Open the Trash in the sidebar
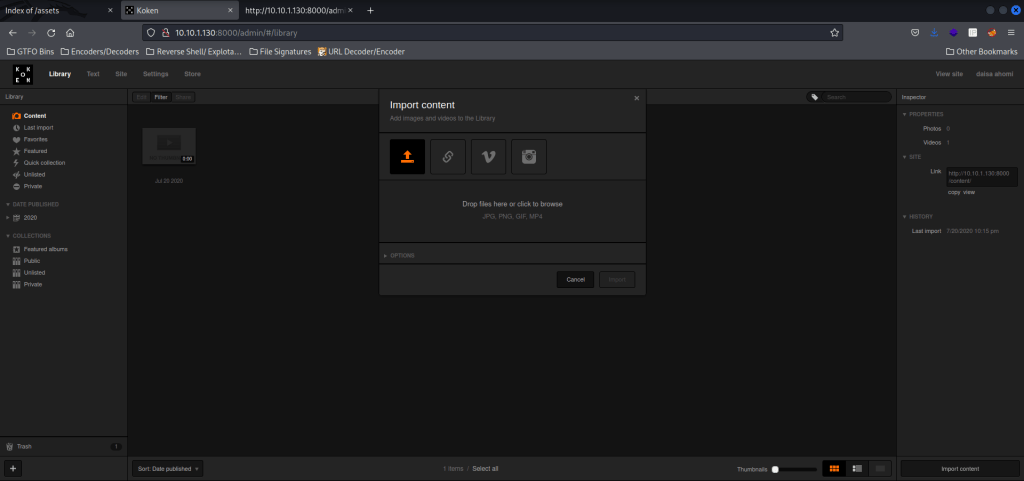Screen dimensions: 1024x481 25,446
